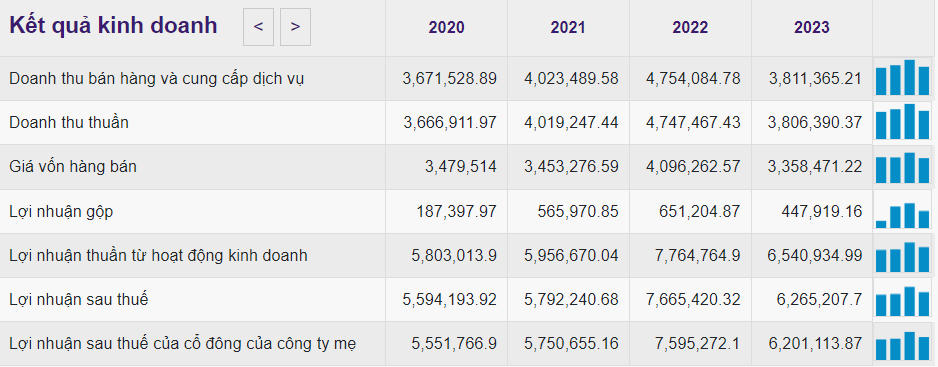The width and height of the screenshot is (938, 367).
Task: Select the 2023 column header
Action: 812,28
